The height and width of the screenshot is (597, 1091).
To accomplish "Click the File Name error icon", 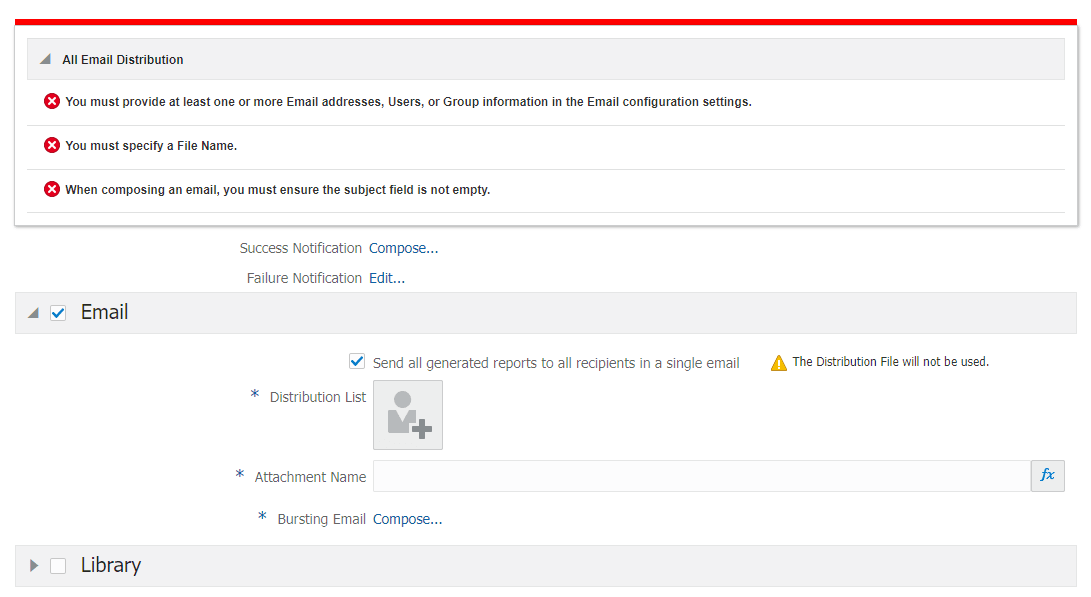I will coord(52,145).
